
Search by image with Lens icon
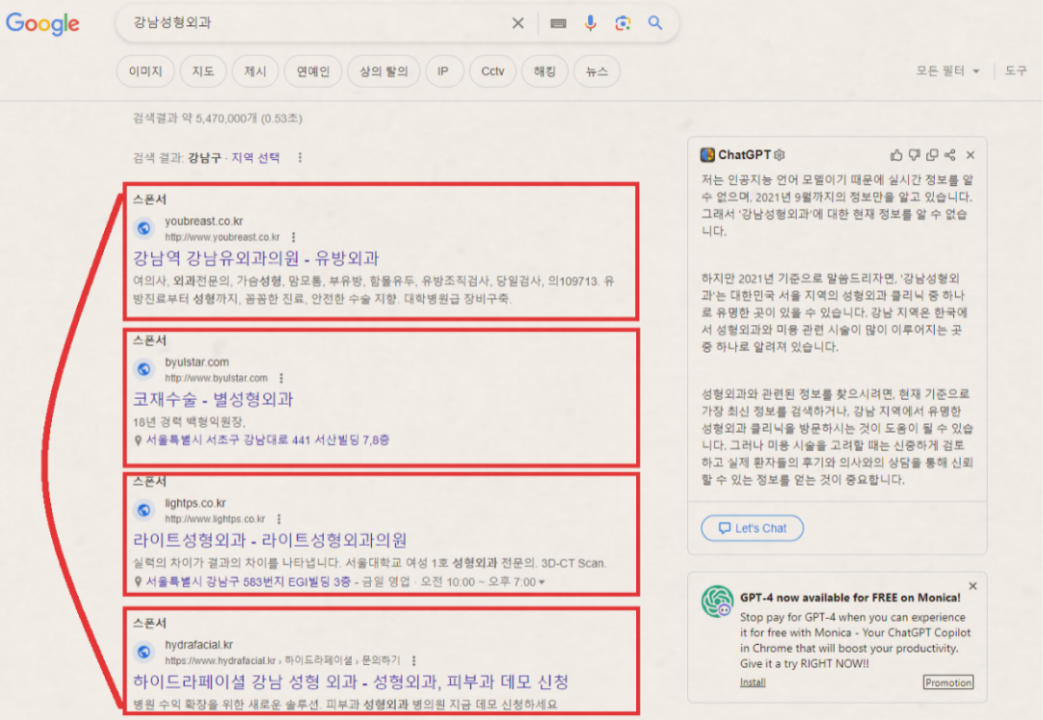coord(623,23)
